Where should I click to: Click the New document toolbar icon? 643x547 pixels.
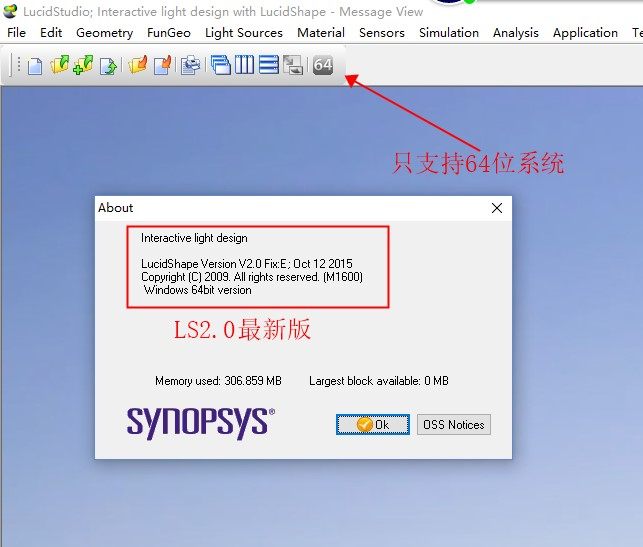35,66
